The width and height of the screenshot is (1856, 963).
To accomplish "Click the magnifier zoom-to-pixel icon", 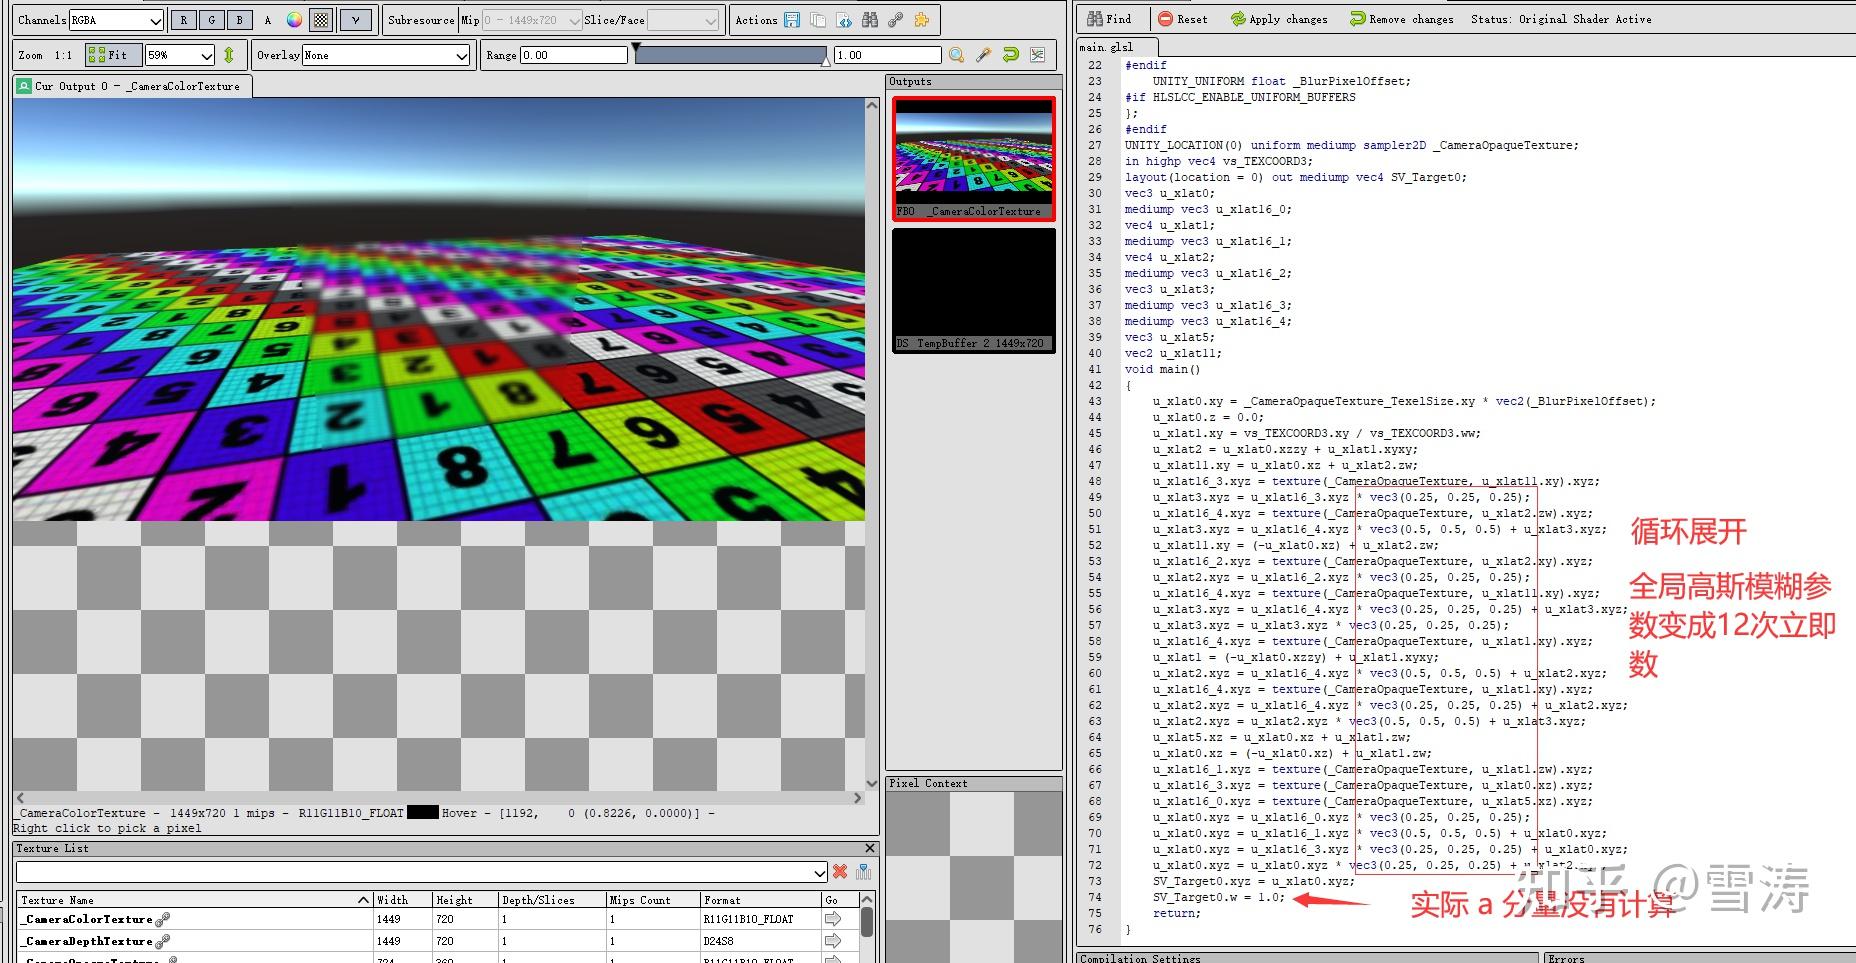I will point(956,55).
